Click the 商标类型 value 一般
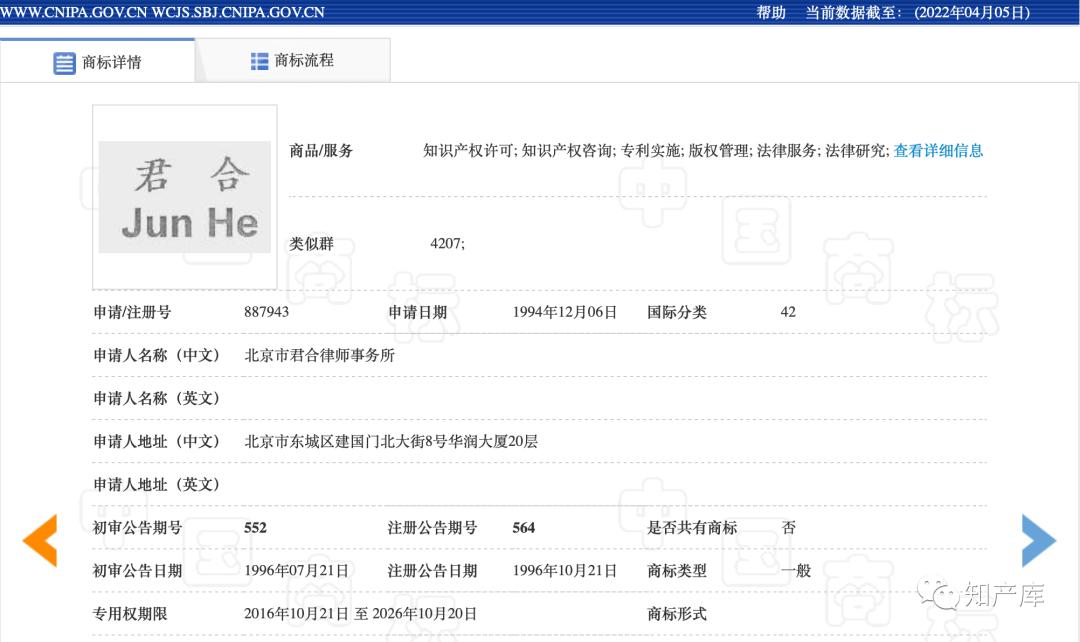 [796, 571]
